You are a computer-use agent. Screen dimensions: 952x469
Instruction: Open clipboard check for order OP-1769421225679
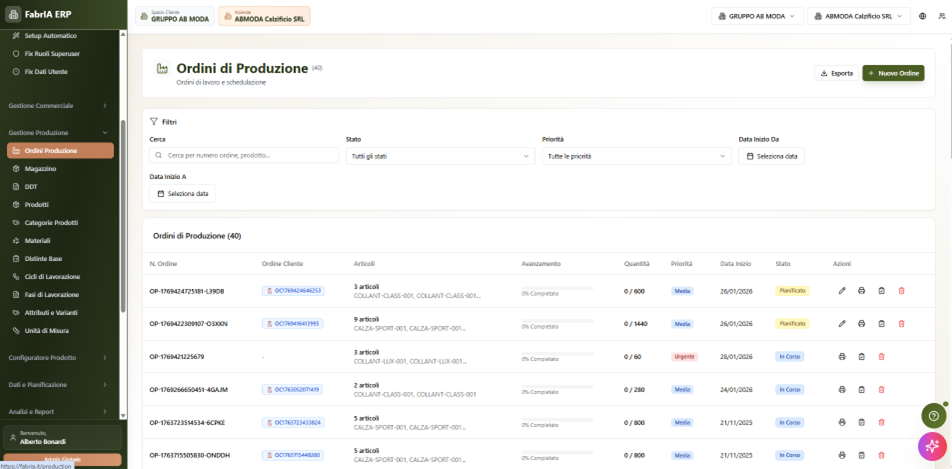coord(861,357)
